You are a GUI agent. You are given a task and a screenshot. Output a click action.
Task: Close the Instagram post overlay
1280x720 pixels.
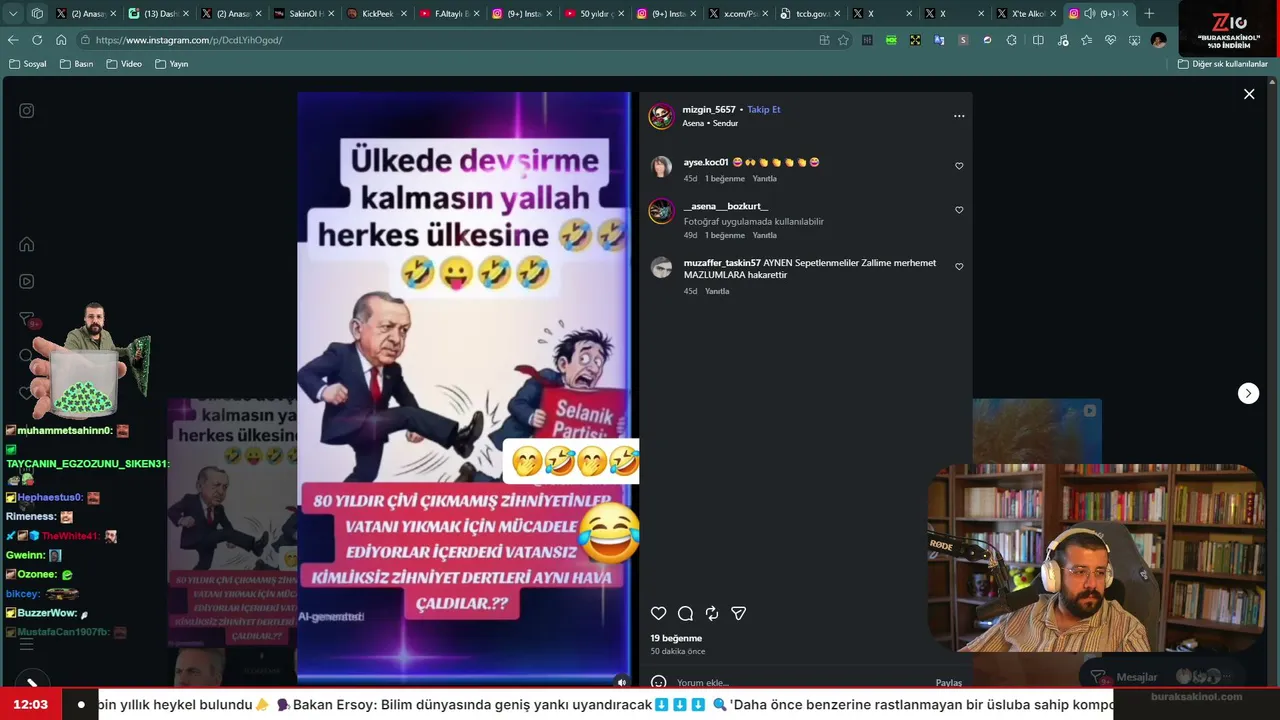tap(1249, 94)
